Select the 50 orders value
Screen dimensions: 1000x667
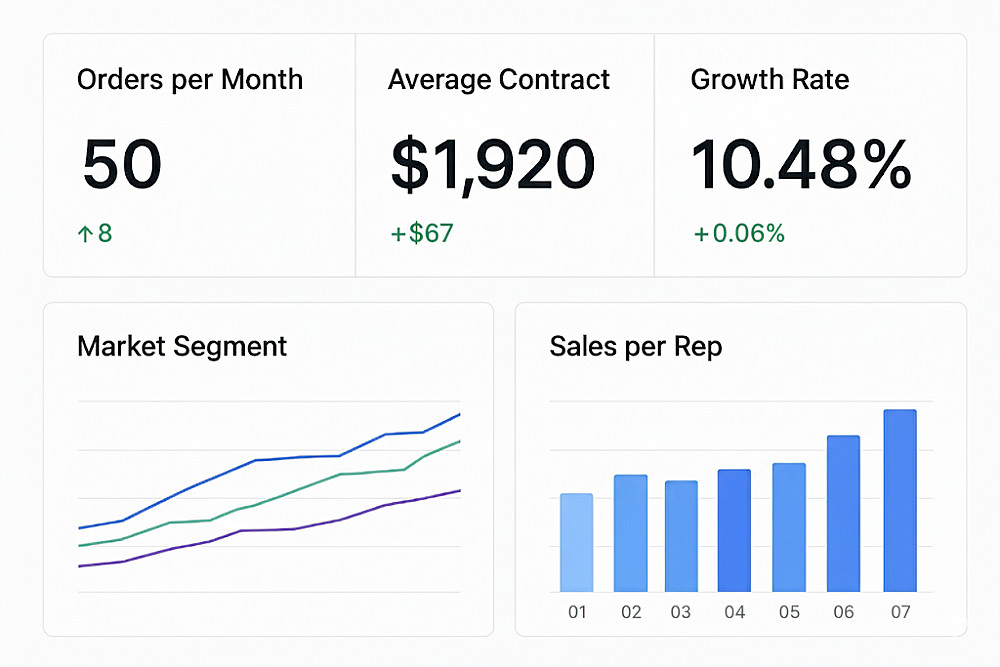122,165
